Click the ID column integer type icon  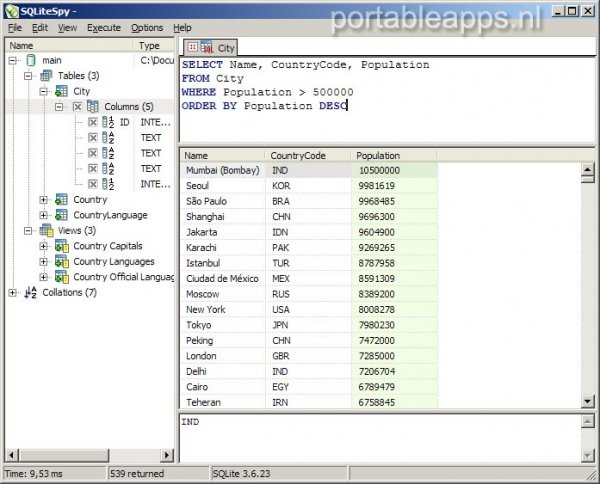coord(108,122)
